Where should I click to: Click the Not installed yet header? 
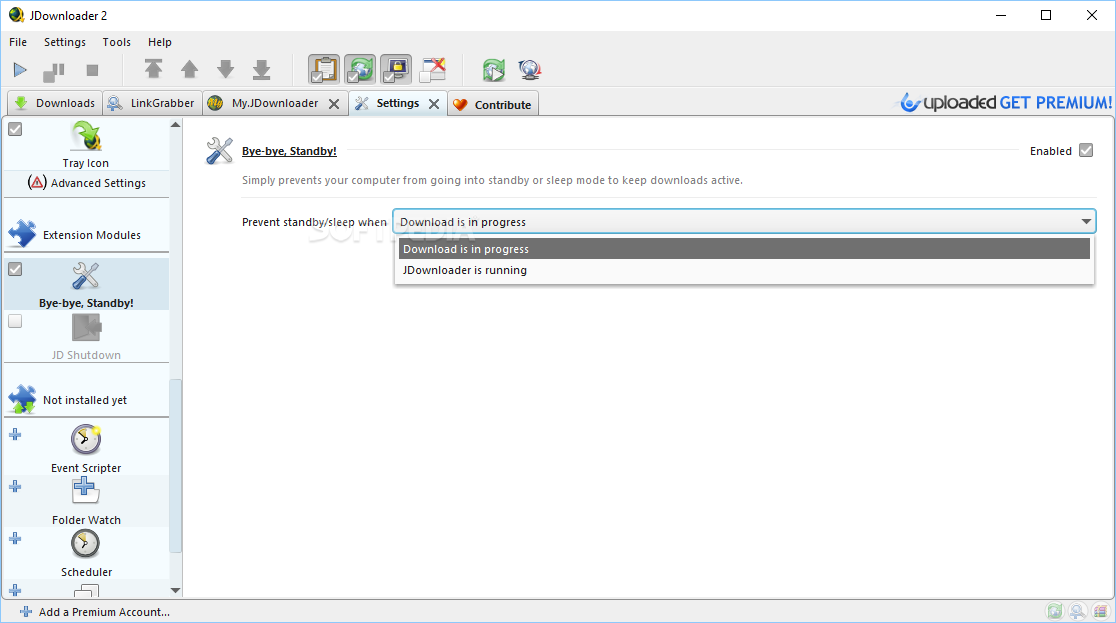(x=86, y=399)
